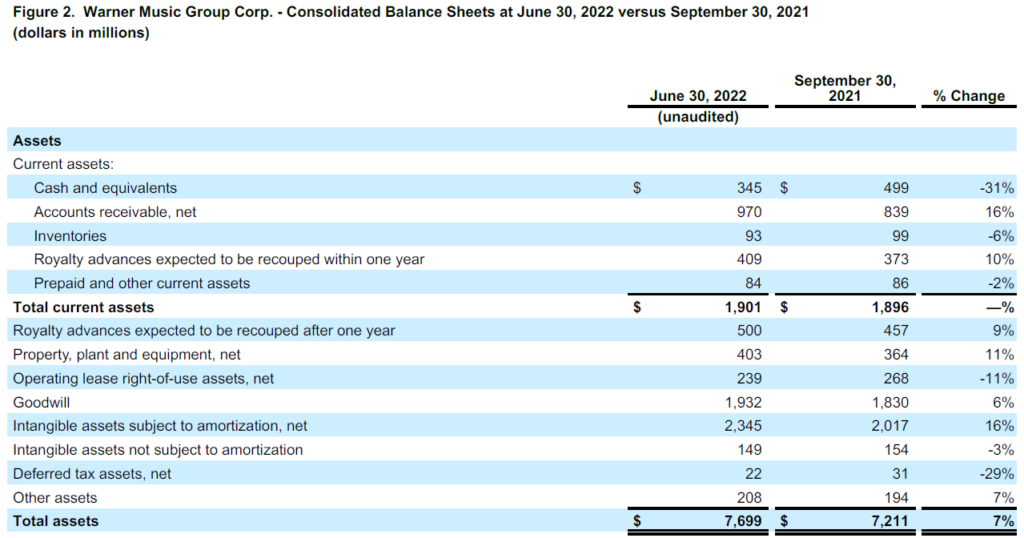Select the amortizable intangibles value 2,345

(743, 426)
